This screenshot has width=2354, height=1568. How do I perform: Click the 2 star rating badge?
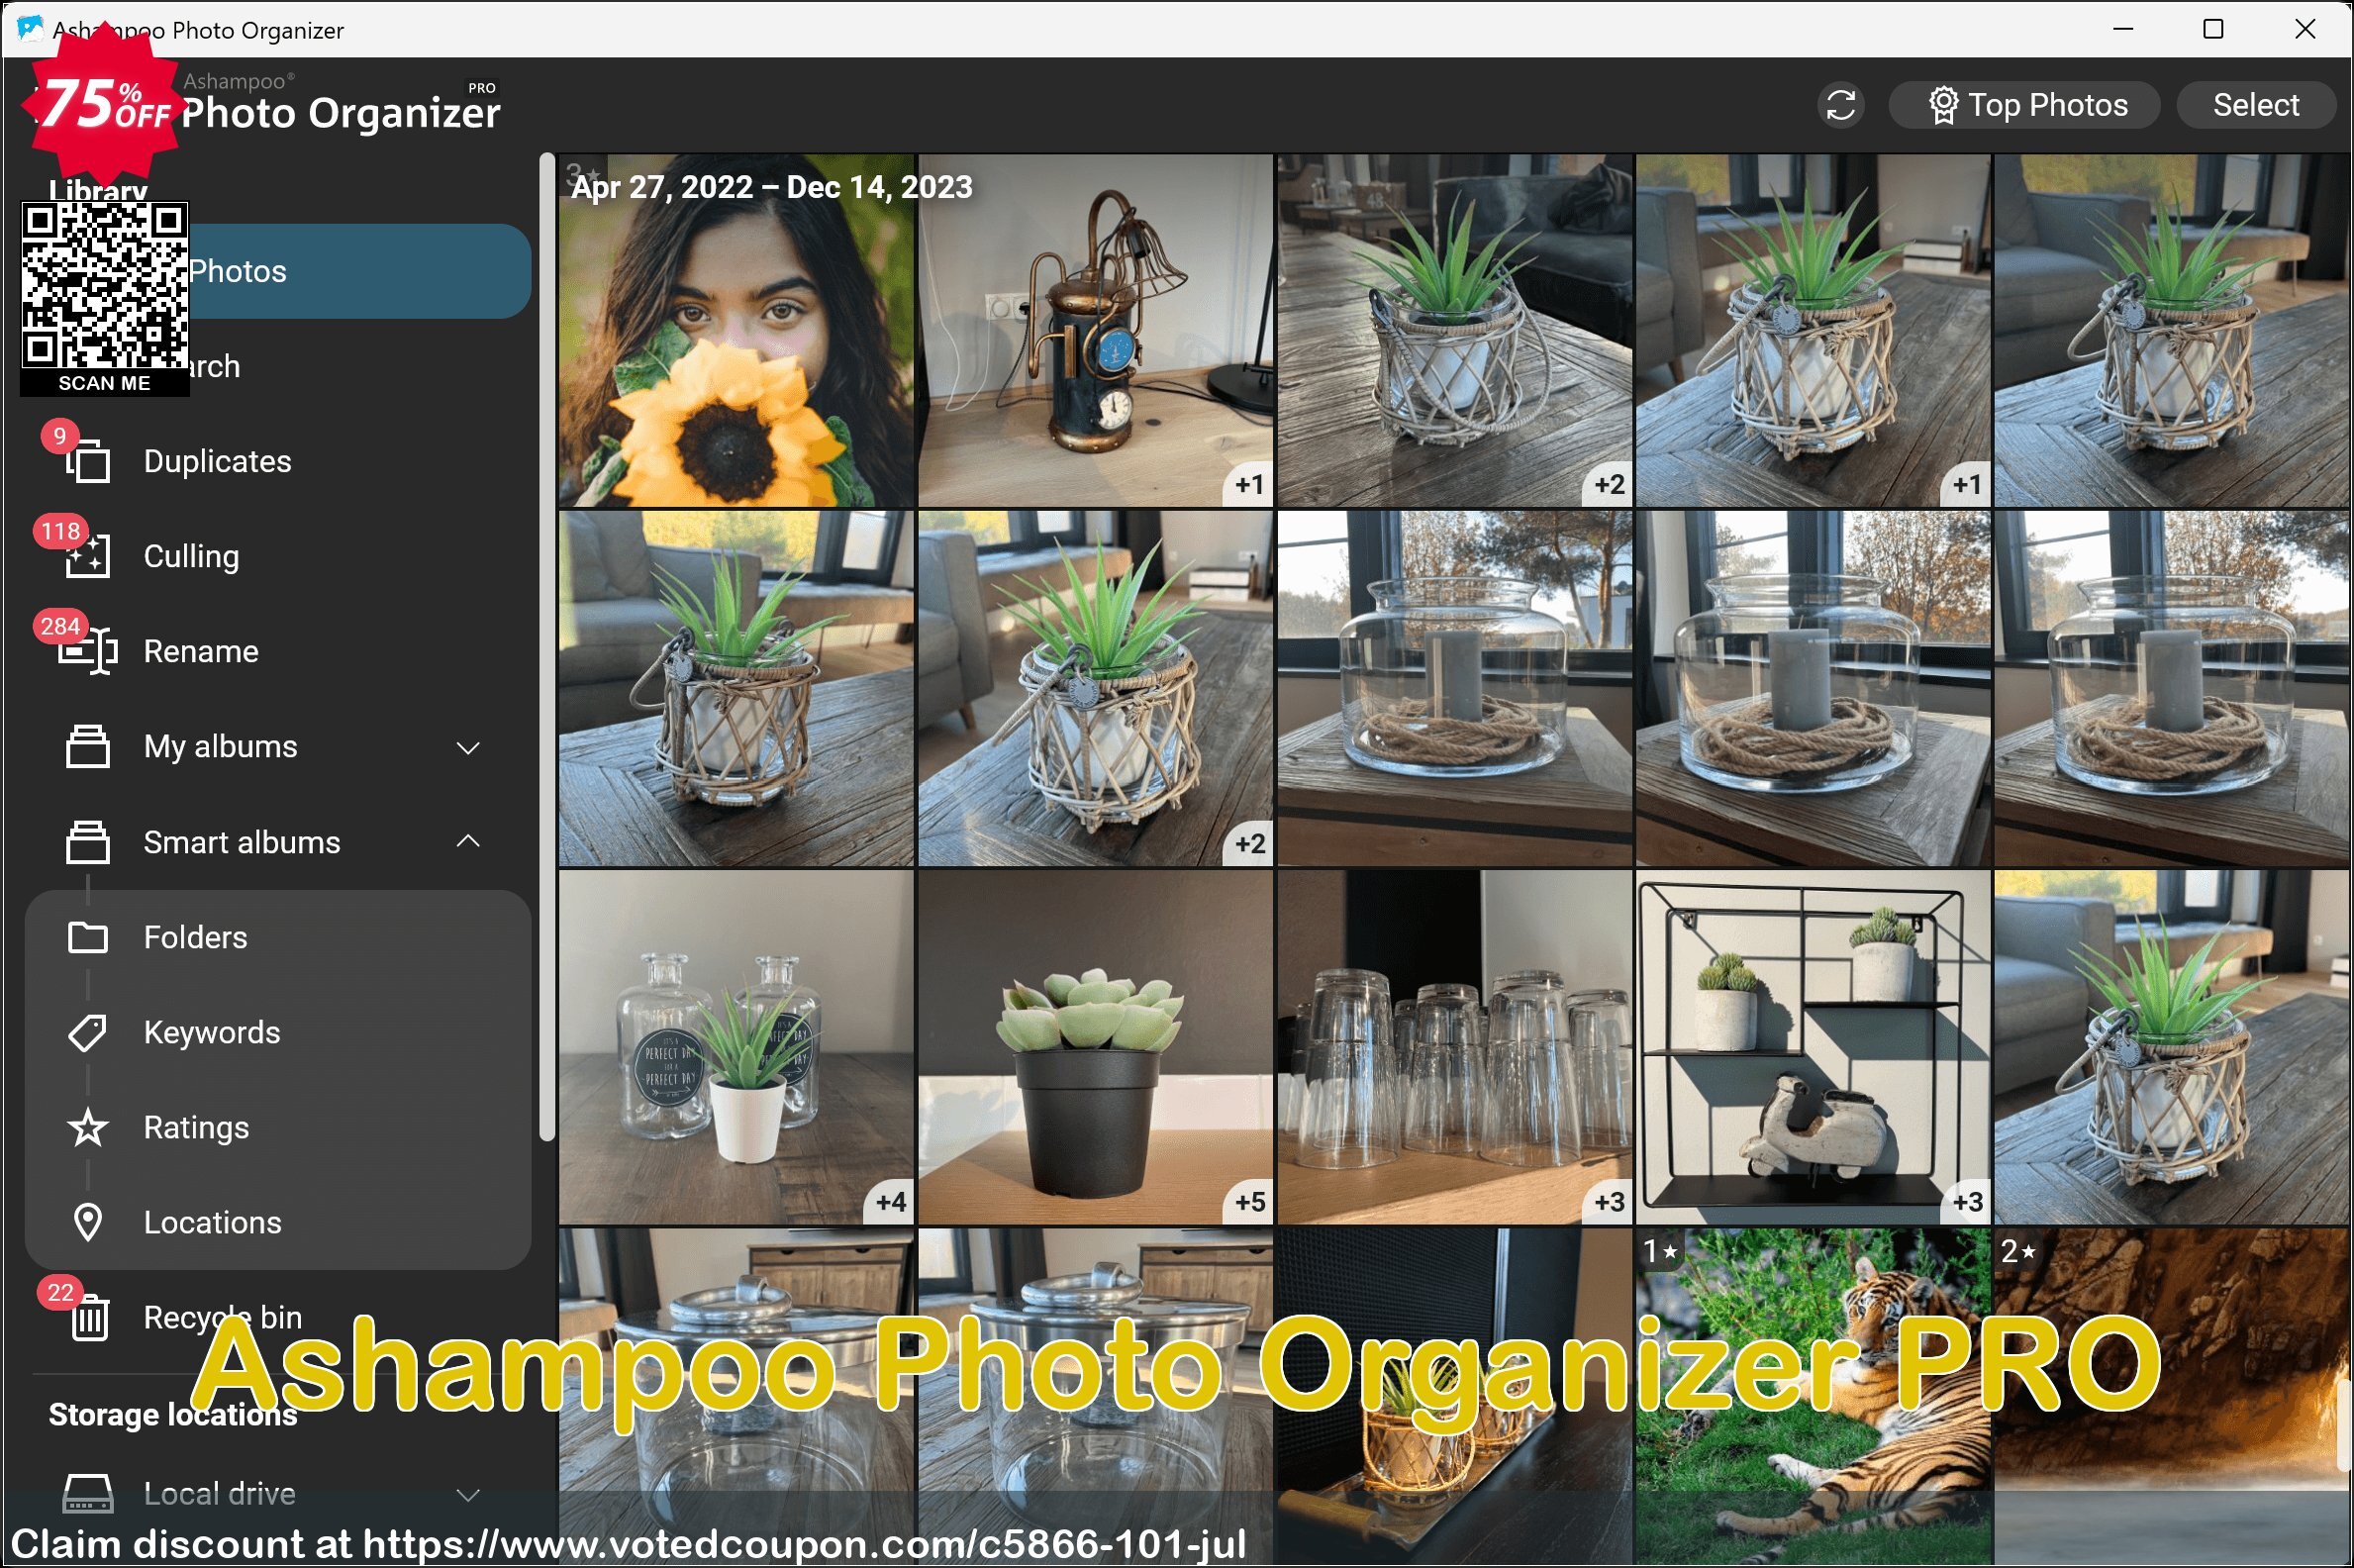click(x=2018, y=1251)
